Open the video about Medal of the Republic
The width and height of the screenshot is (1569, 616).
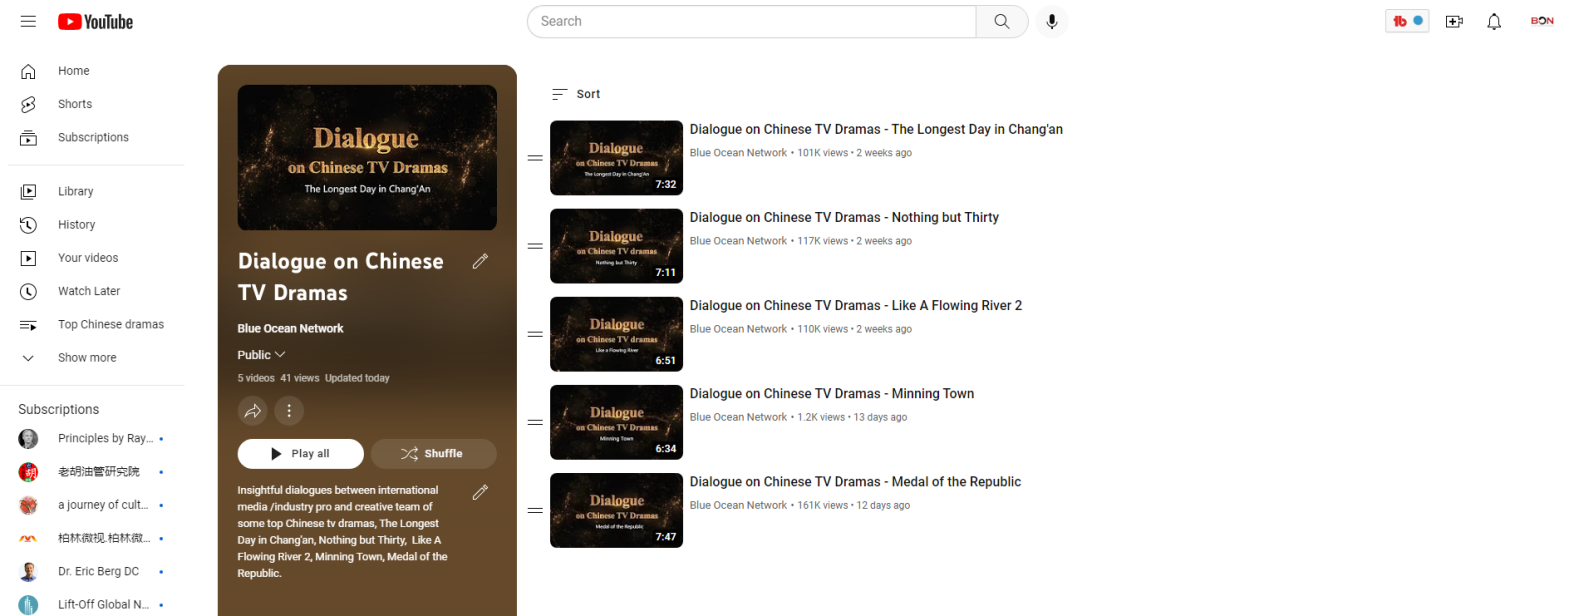[855, 481]
